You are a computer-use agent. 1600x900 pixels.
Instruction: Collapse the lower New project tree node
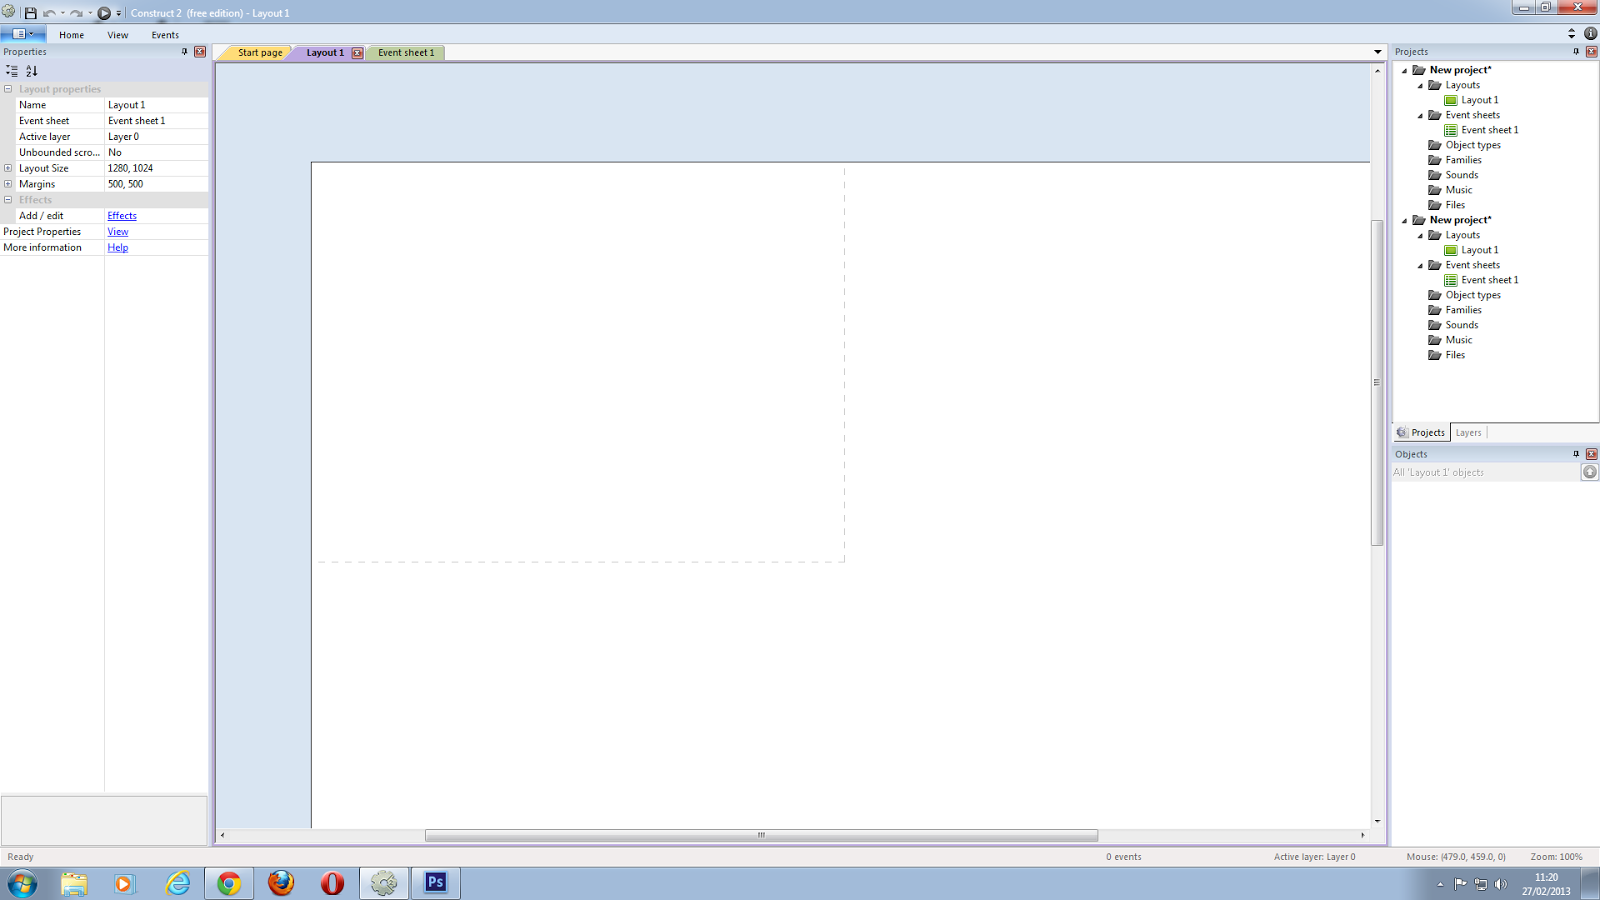pyautogui.click(x=1404, y=220)
